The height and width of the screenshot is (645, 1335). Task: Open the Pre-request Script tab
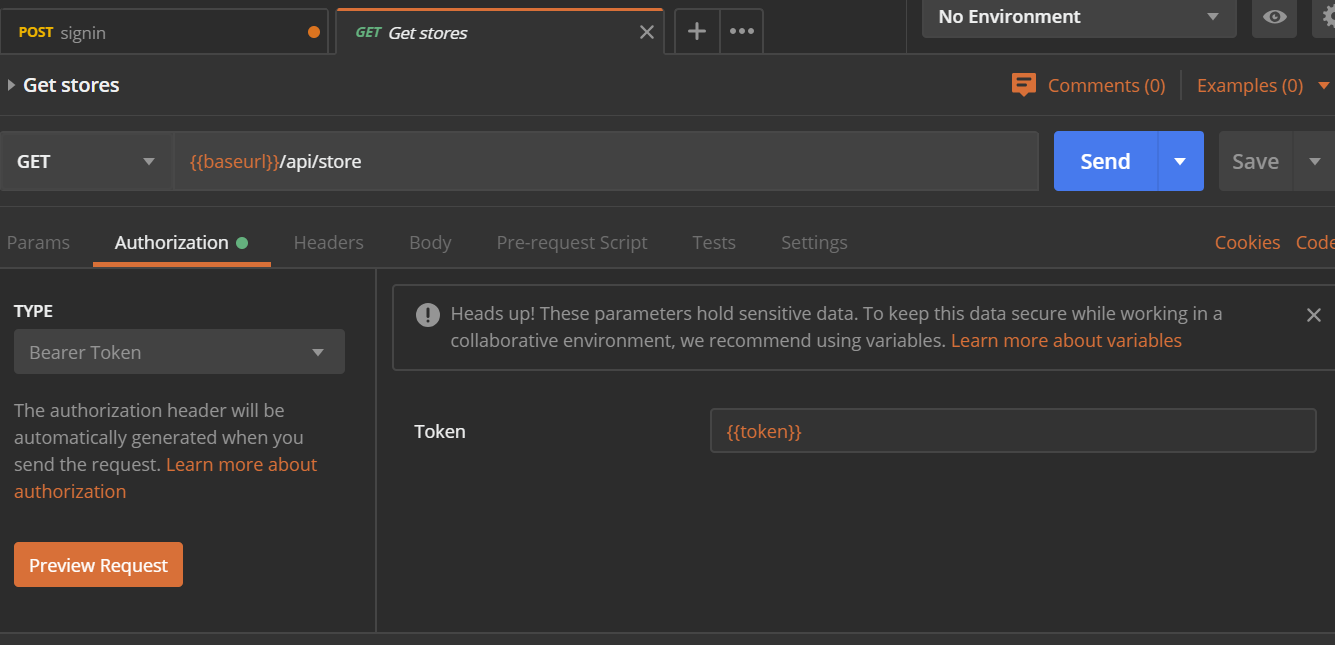pyautogui.click(x=571, y=242)
